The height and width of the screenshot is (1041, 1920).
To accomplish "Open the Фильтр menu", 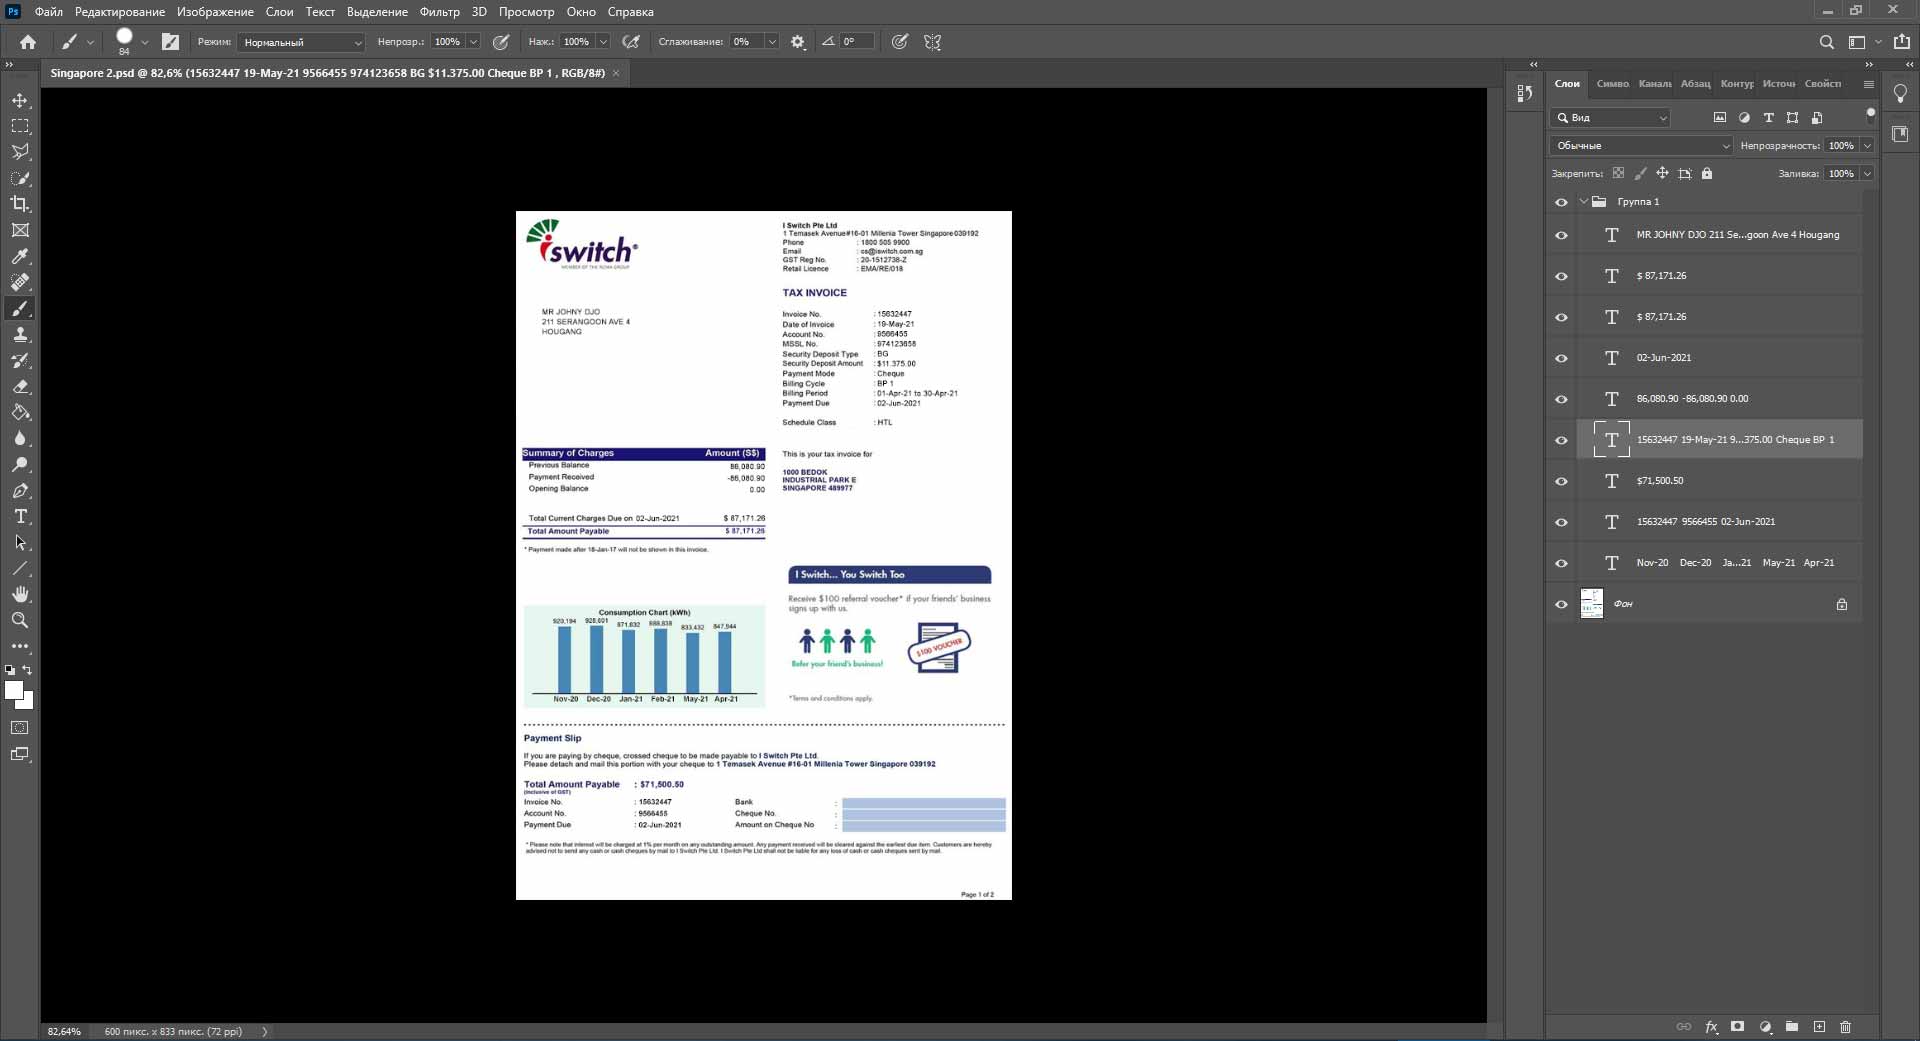I will point(439,12).
